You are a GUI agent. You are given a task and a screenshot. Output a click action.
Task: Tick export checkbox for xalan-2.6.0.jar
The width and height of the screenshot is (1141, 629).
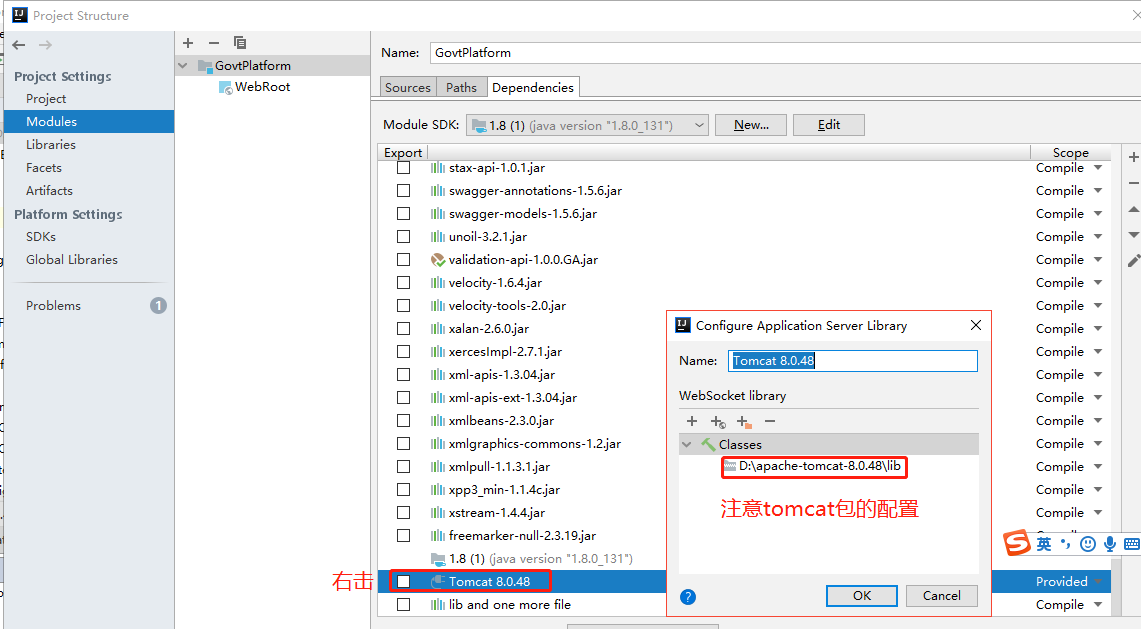tap(403, 328)
